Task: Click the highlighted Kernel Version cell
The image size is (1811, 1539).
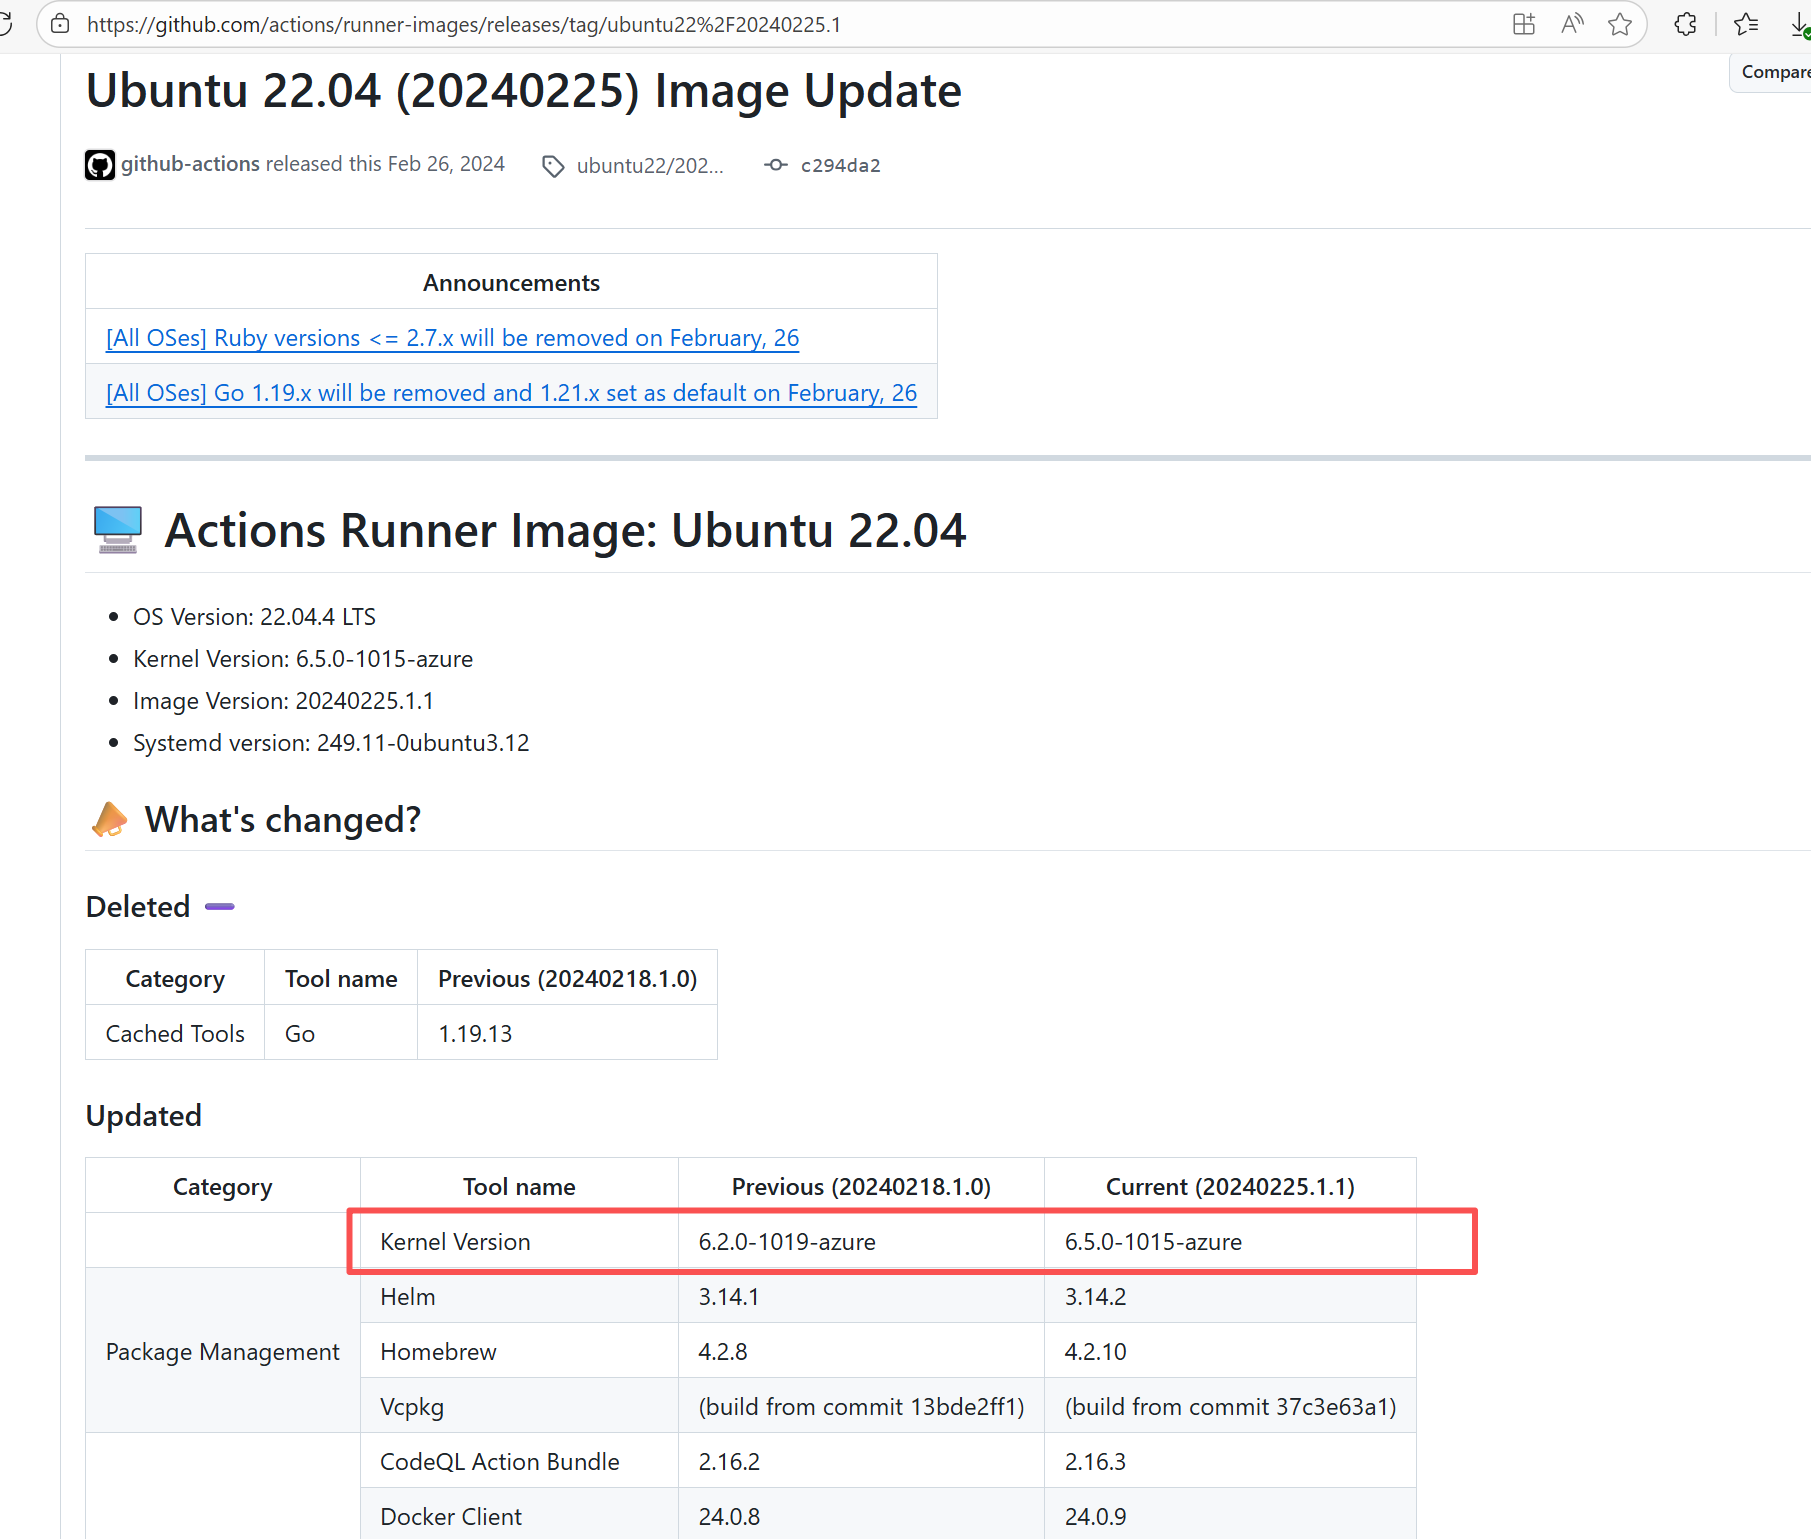Action: pyautogui.click(x=455, y=1242)
